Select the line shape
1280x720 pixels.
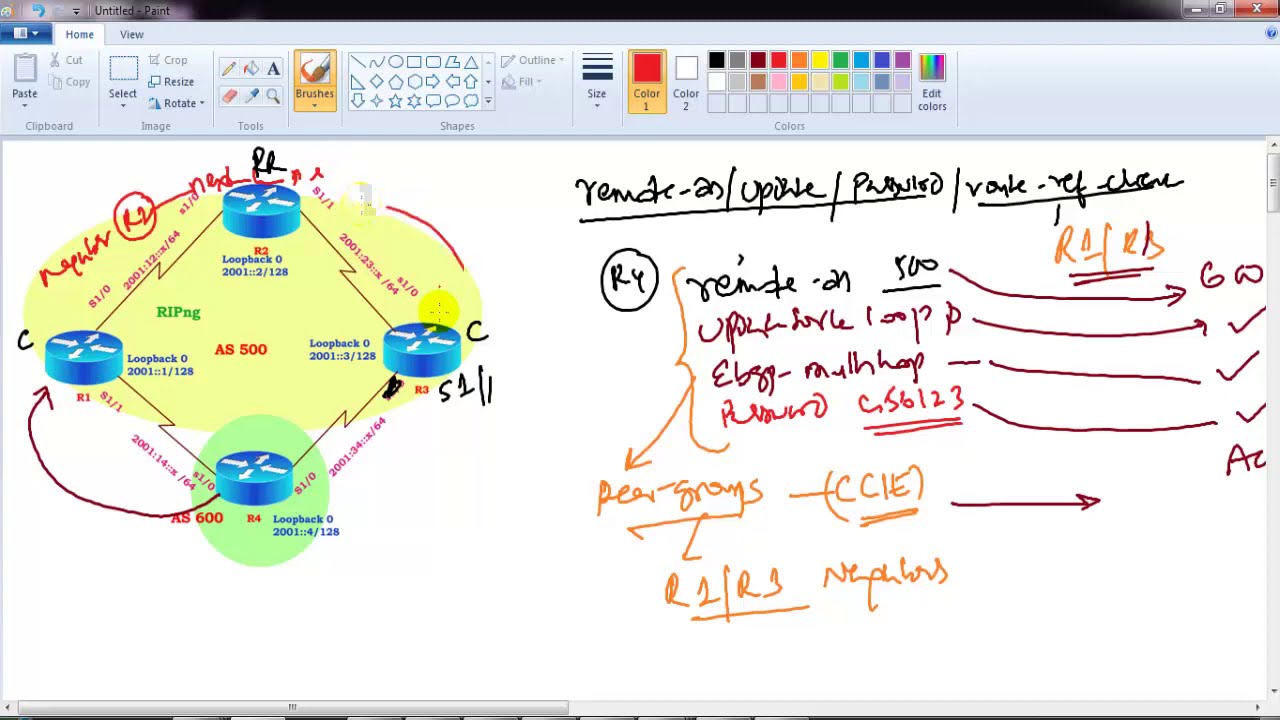[357, 62]
